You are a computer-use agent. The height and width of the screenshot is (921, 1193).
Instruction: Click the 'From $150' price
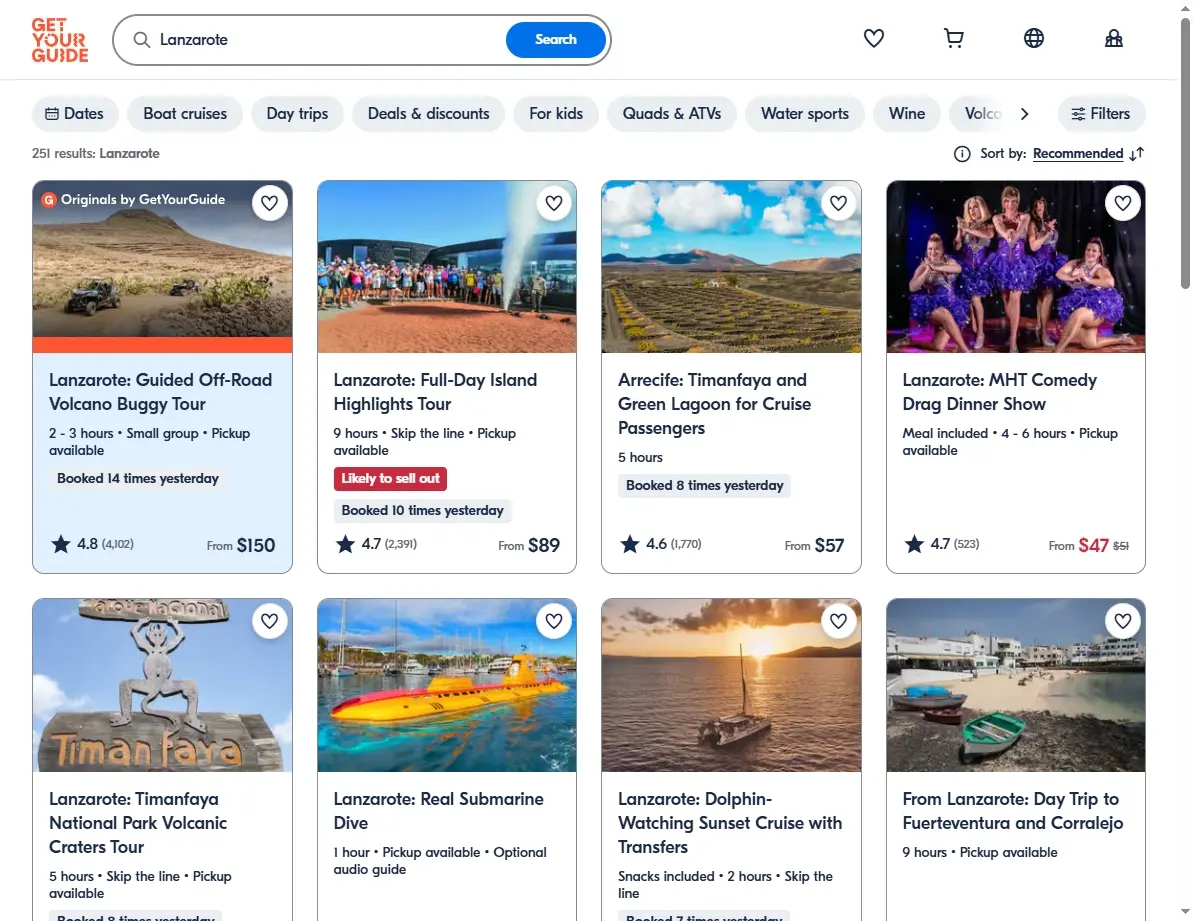tap(240, 545)
